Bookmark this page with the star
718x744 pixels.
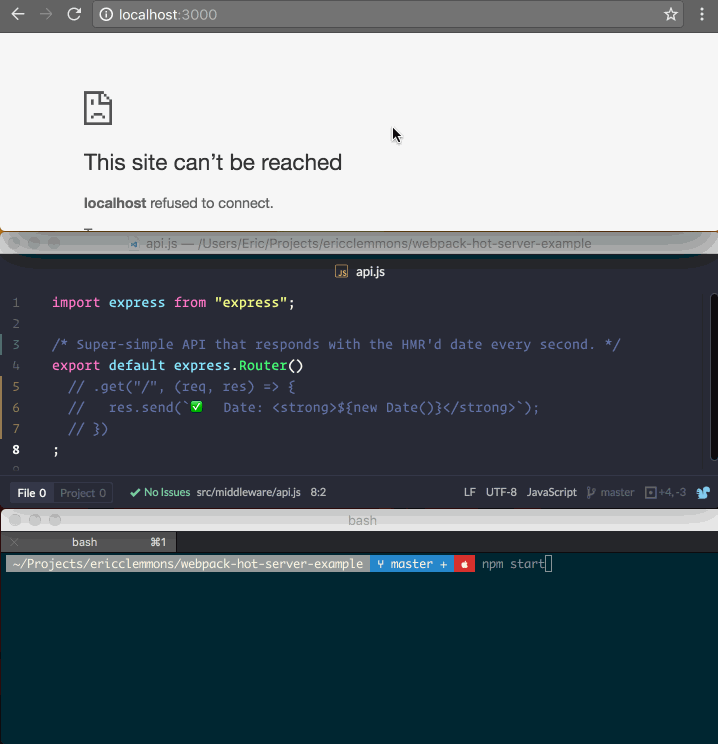(671, 15)
